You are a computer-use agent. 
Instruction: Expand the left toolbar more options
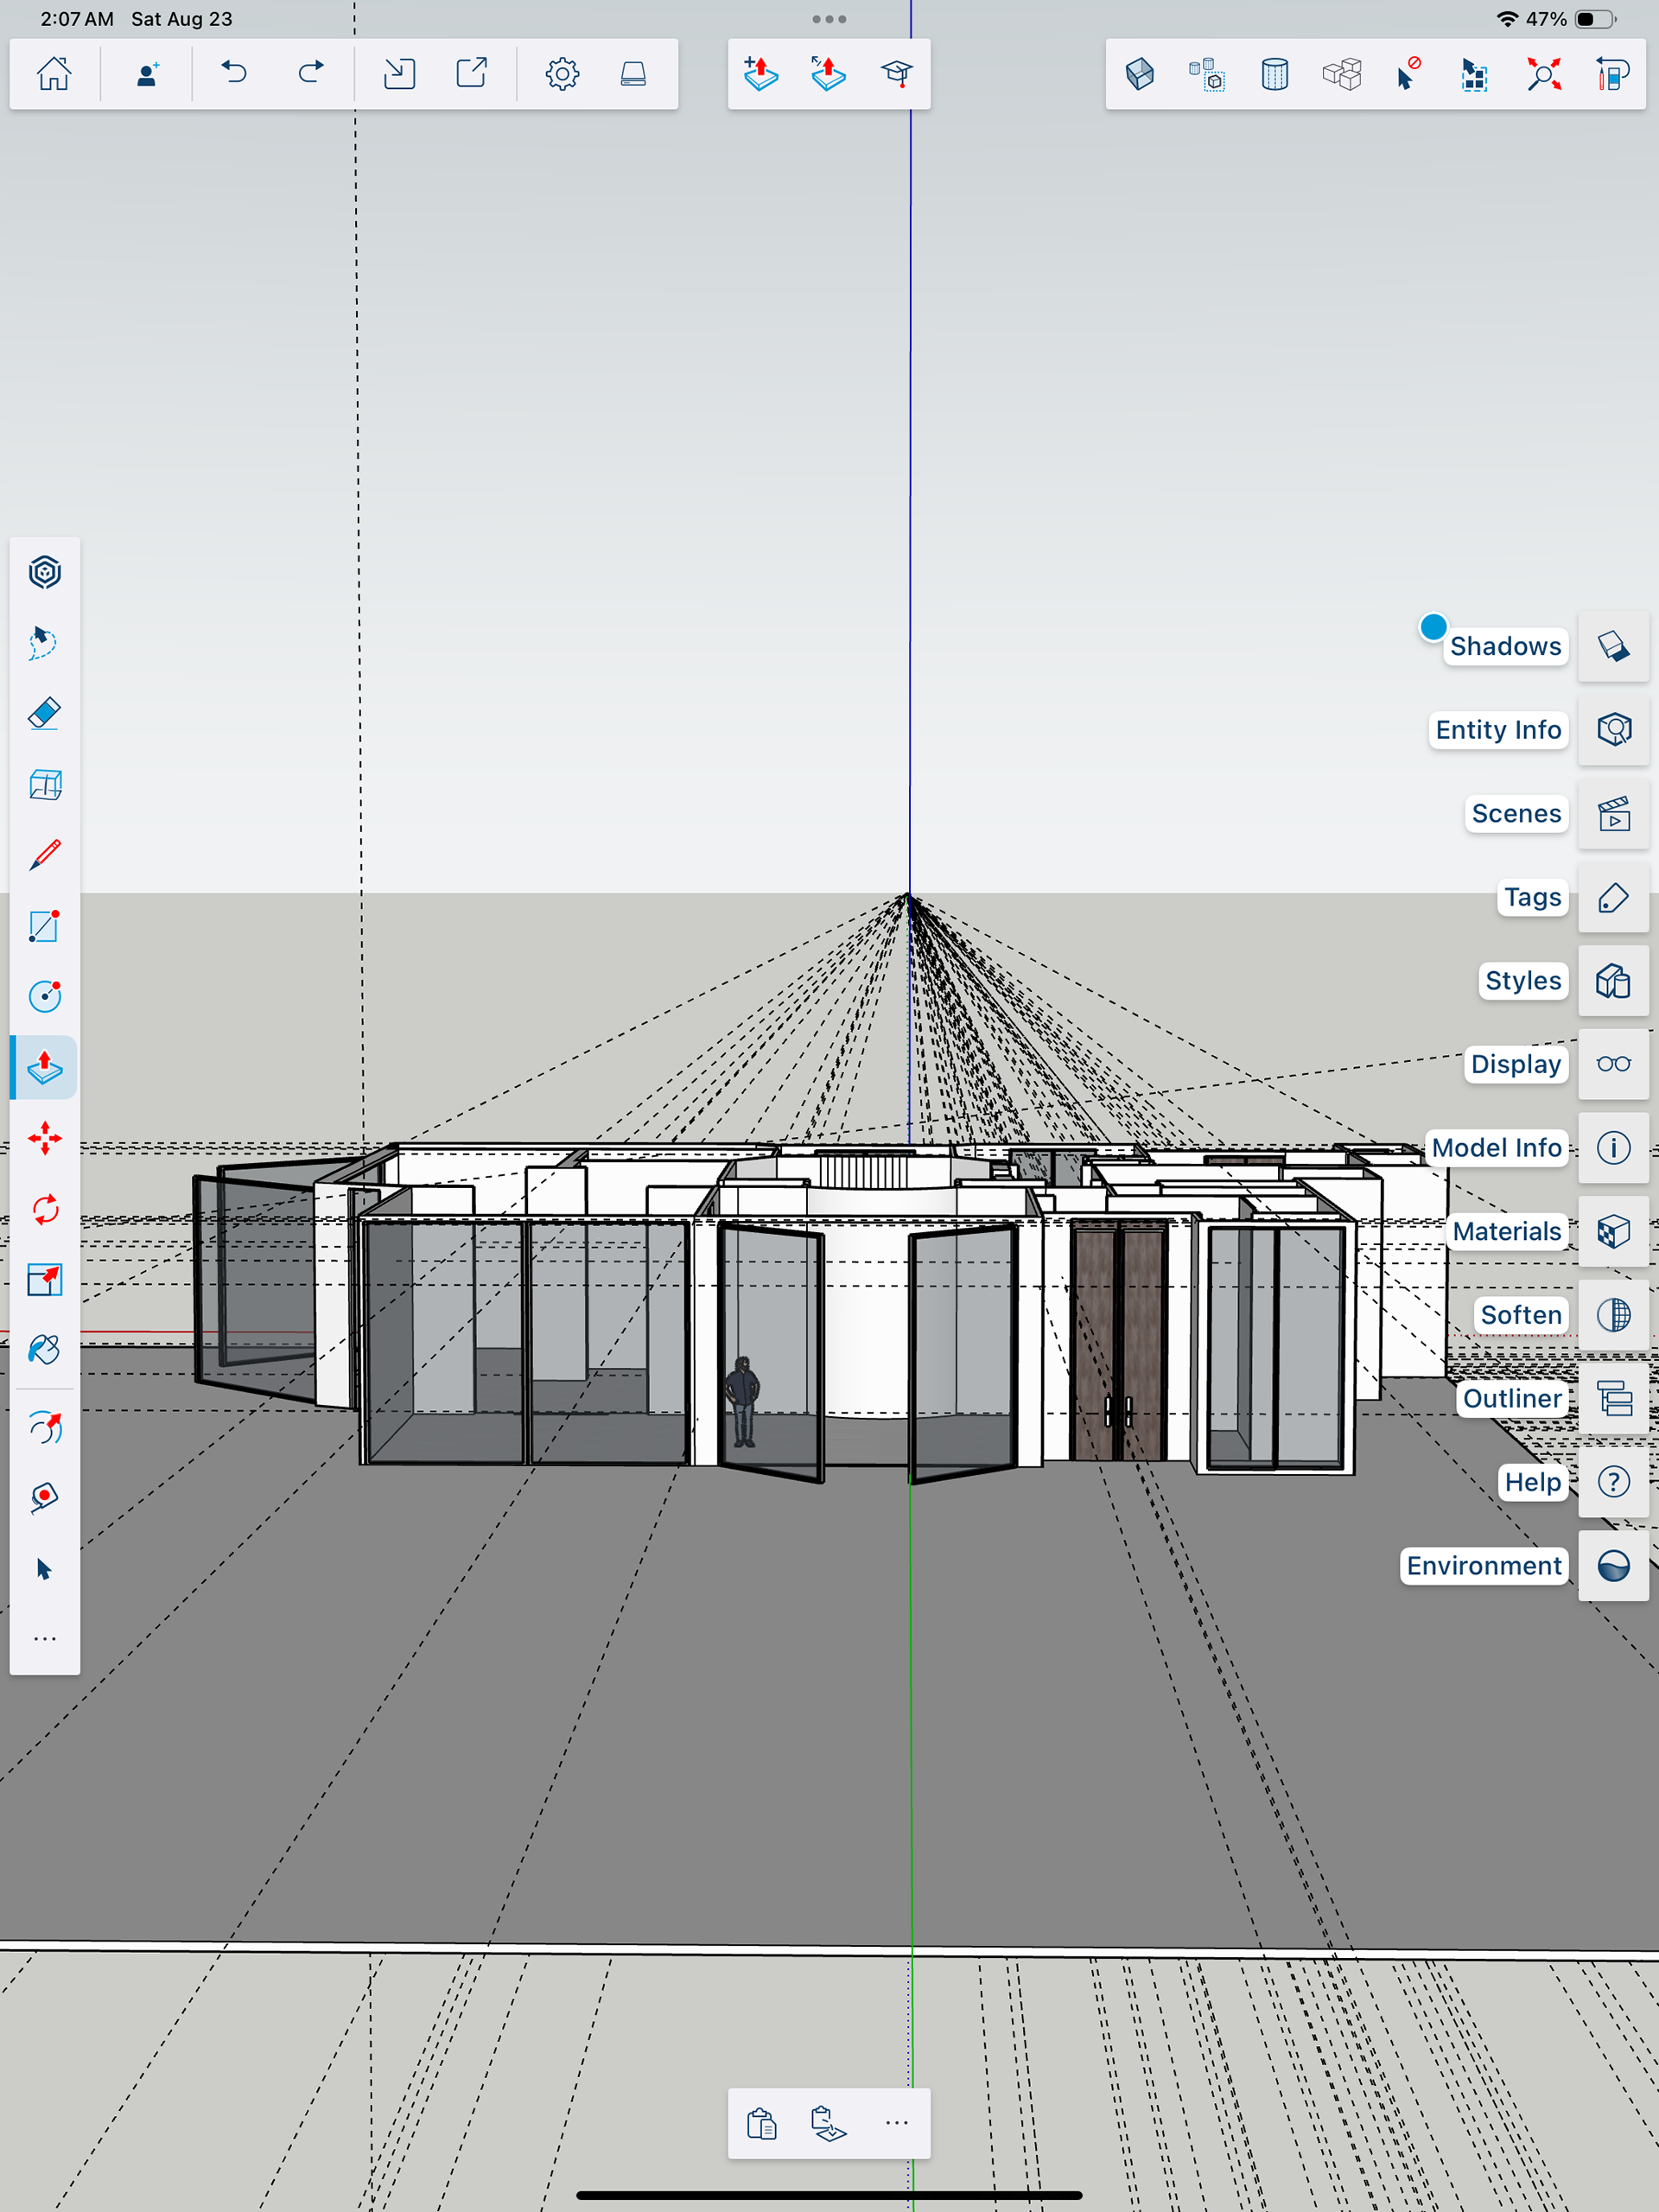(45, 1639)
